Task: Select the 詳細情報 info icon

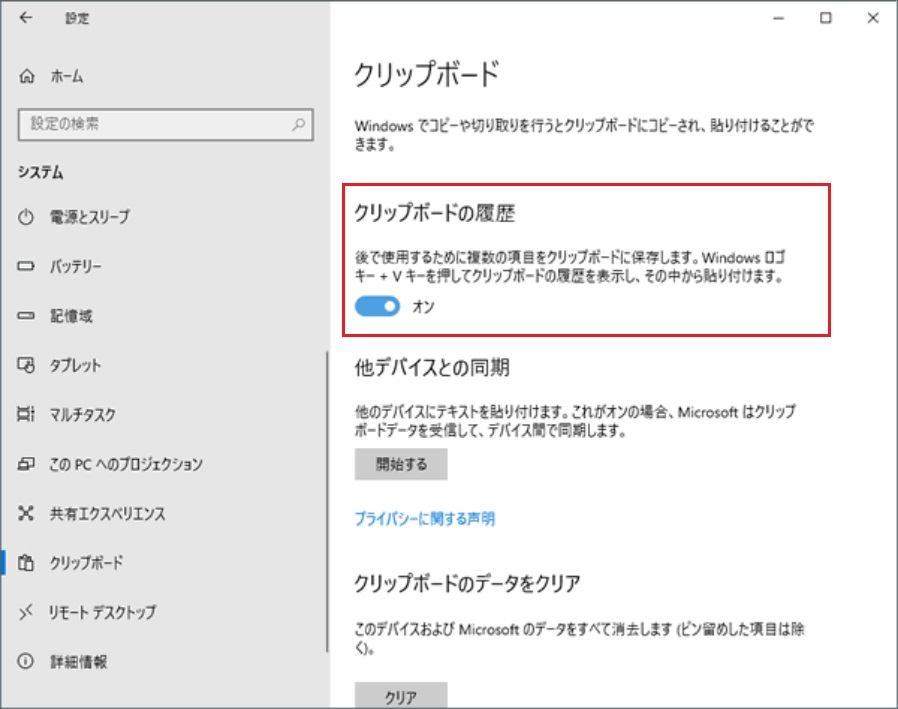Action: tap(26, 661)
